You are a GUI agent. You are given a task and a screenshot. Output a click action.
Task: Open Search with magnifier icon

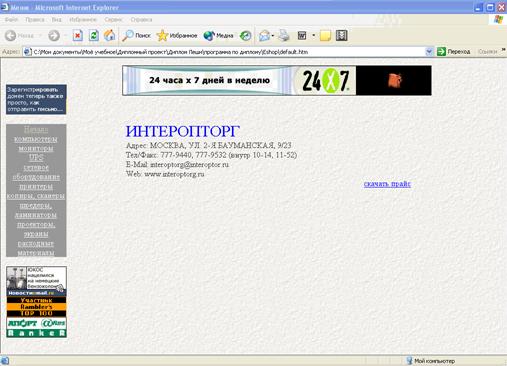tap(128, 35)
